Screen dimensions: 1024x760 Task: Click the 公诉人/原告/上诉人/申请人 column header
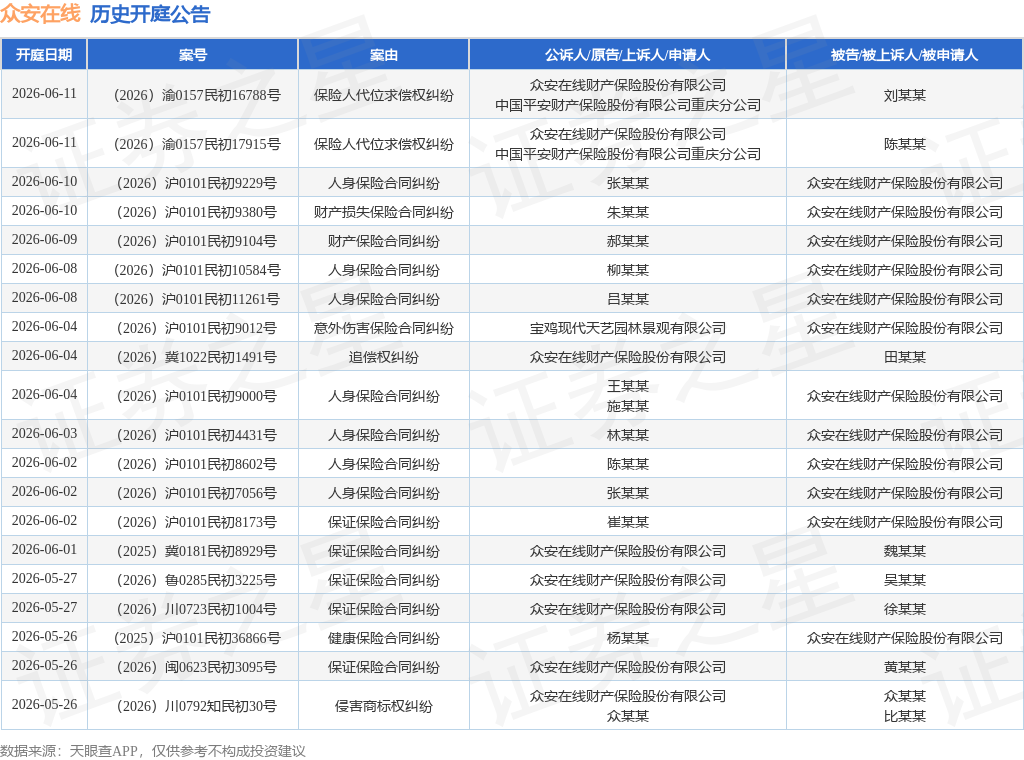[627, 55]
